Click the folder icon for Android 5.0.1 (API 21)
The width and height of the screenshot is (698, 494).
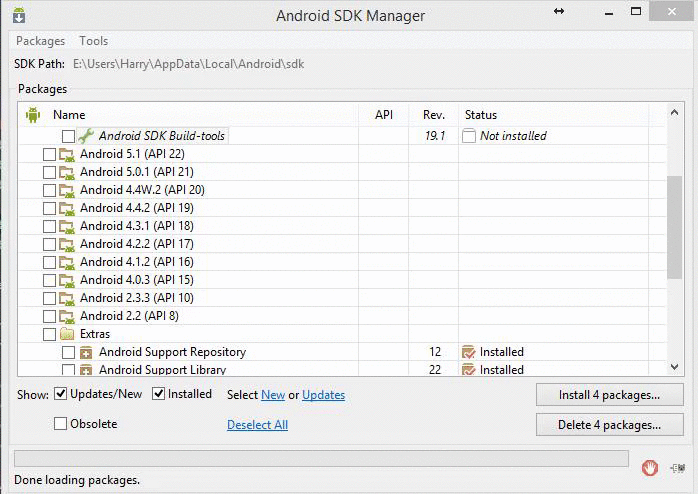click(66, 172)
